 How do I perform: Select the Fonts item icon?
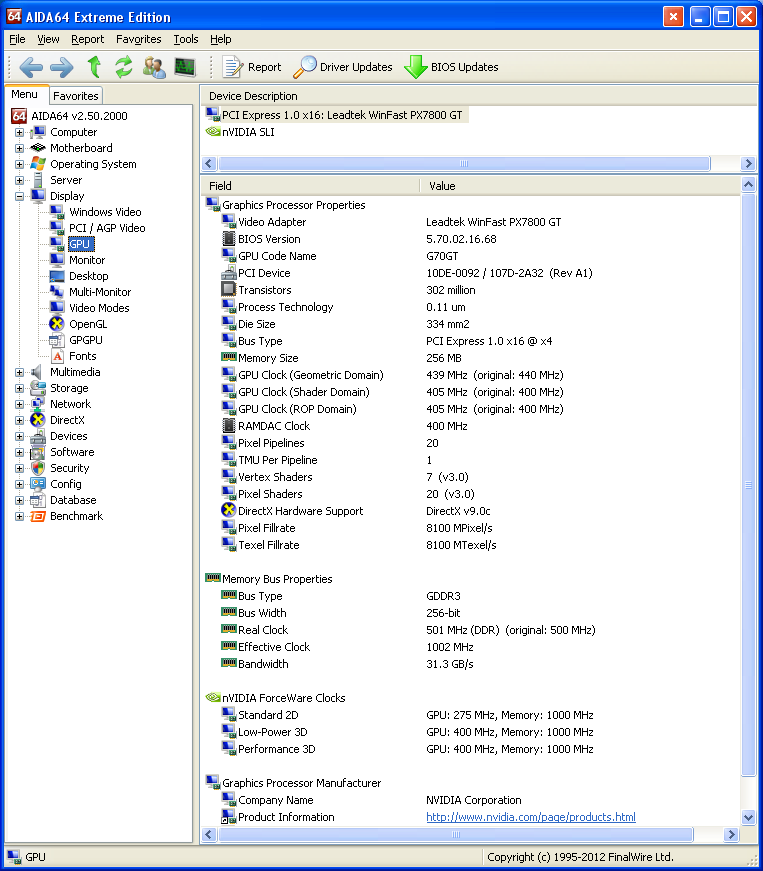click(57, 356)
